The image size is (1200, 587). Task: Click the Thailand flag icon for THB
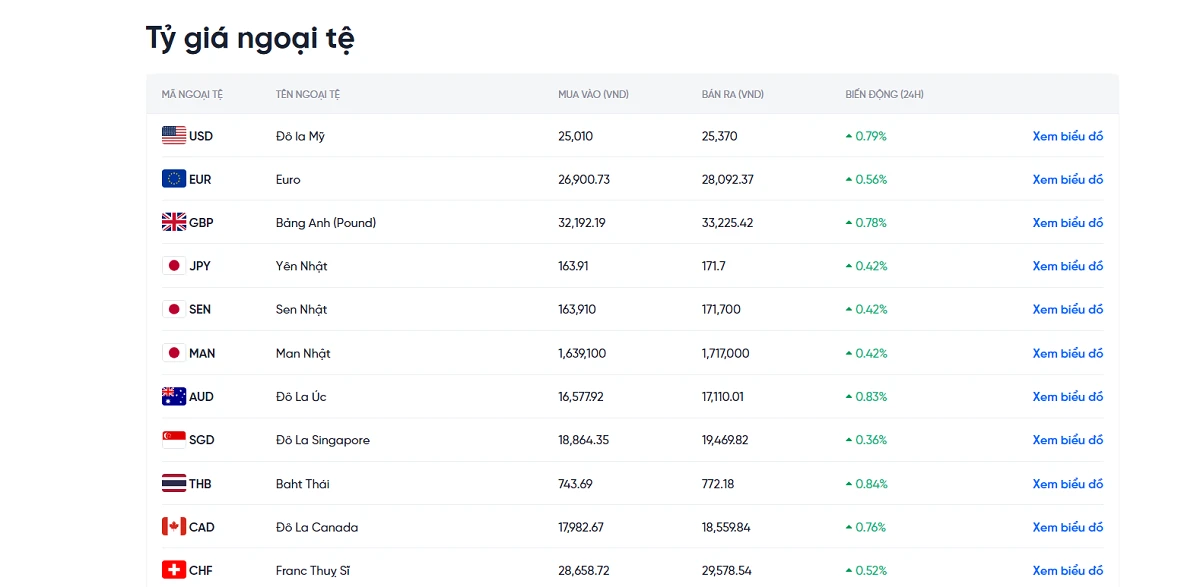174,483
